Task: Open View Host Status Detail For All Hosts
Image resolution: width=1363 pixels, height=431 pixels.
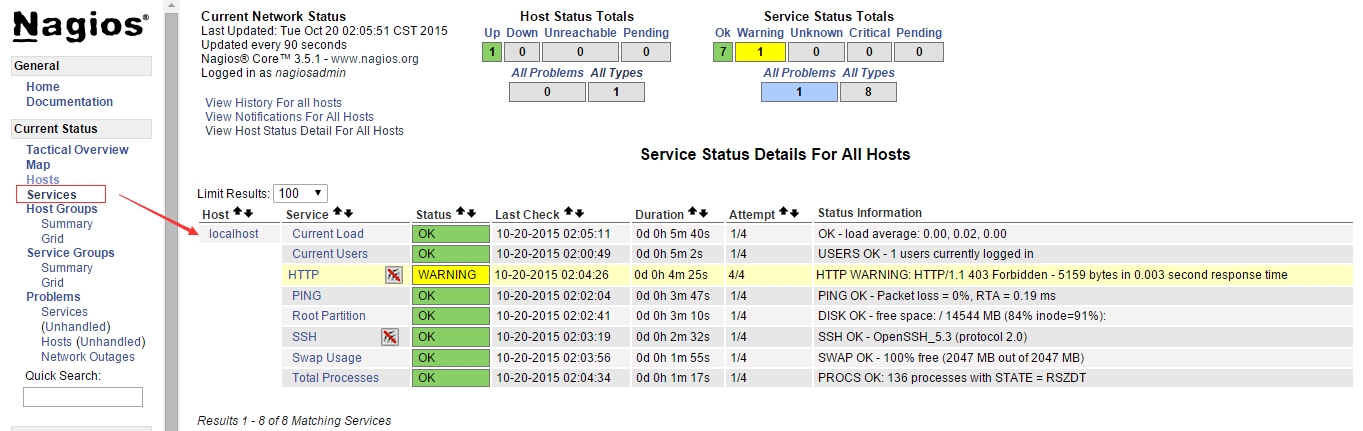Action: [304, 131]
